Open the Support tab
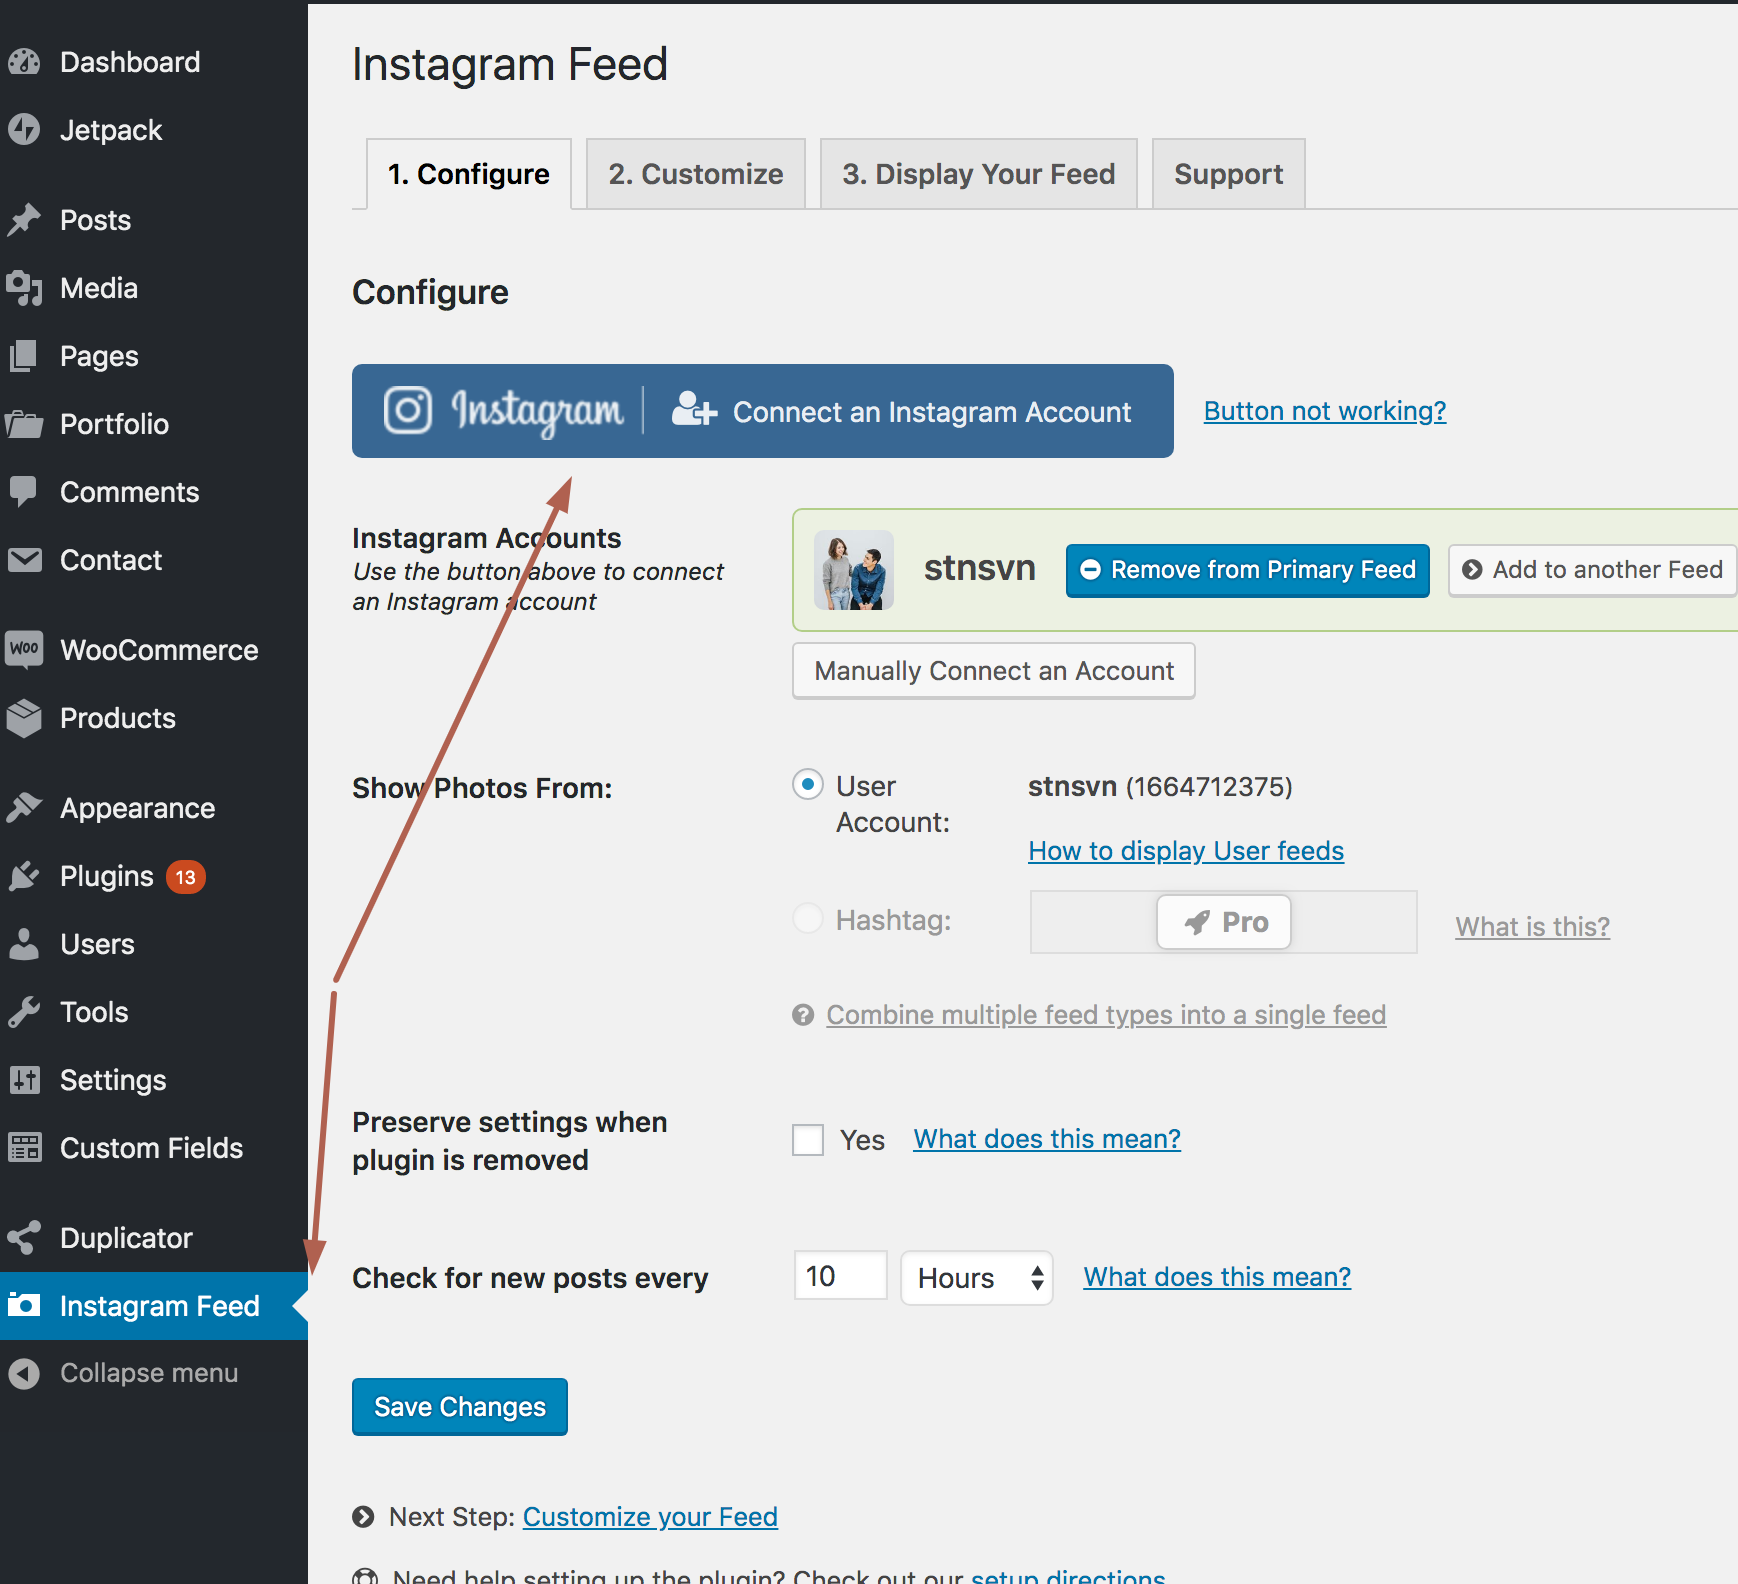 pos(1229,174)
